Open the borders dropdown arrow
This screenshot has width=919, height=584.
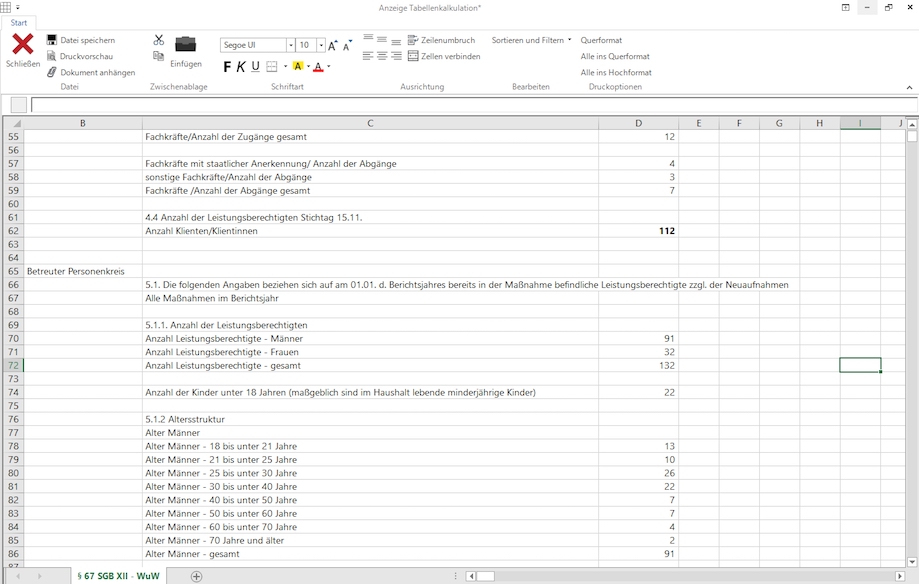click(285, 67)
